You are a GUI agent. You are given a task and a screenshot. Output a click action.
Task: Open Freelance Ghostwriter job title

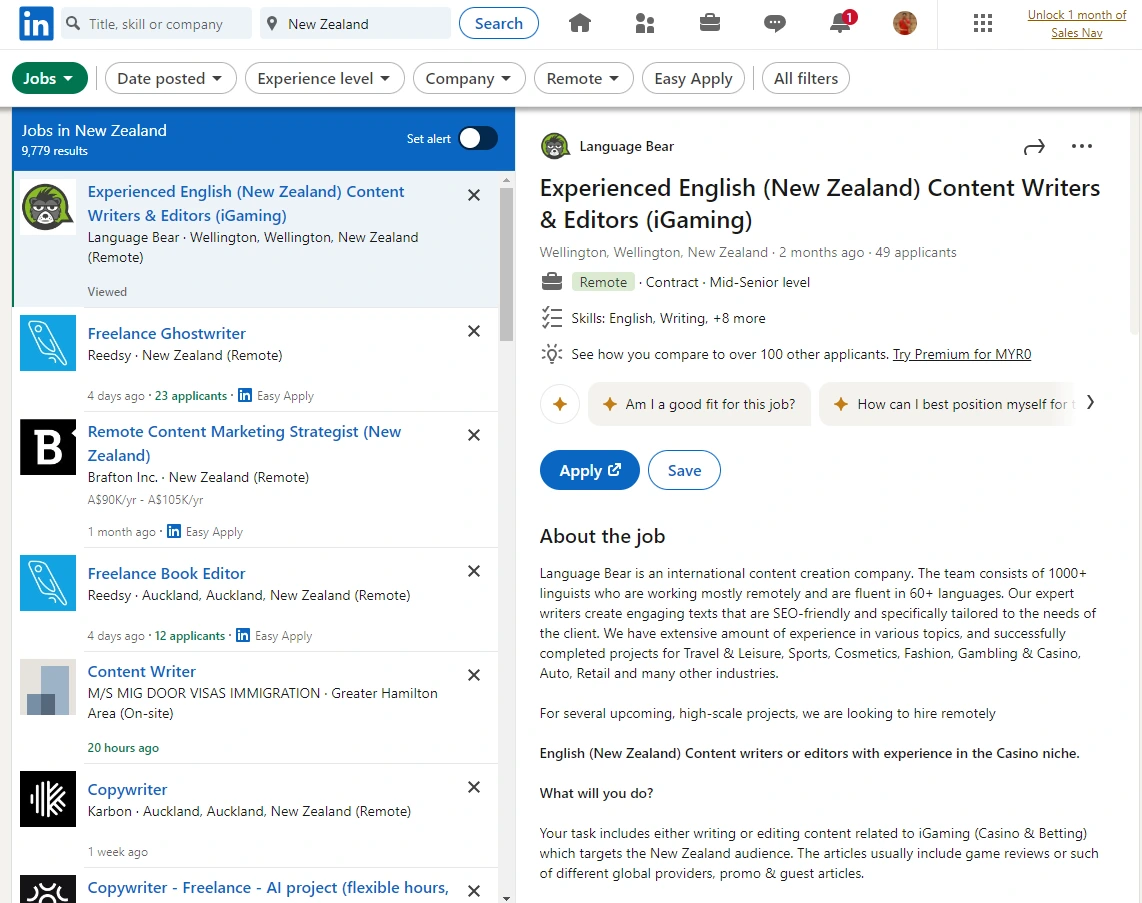[x=167, y=334]
